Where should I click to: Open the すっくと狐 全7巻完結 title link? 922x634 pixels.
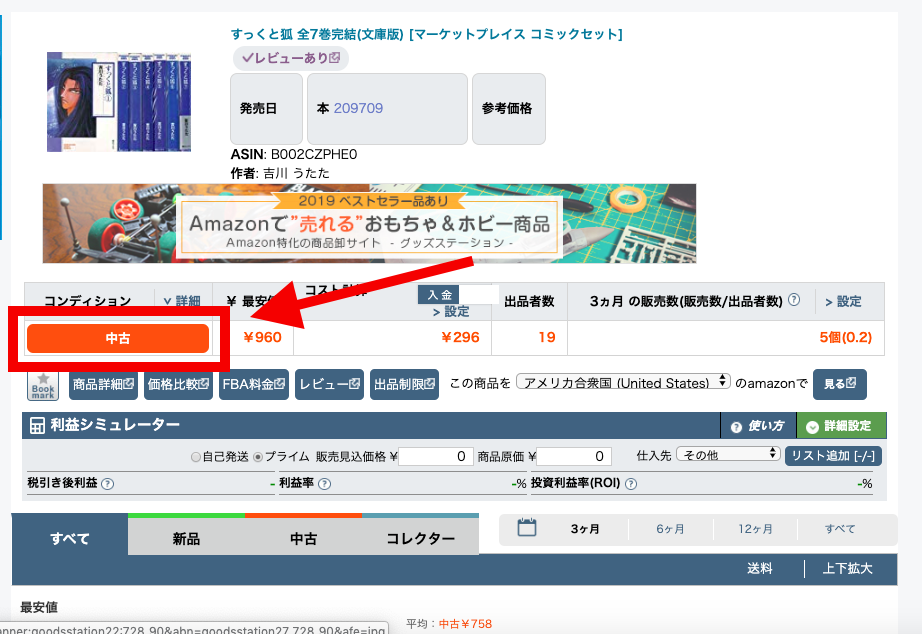(426, 34)
